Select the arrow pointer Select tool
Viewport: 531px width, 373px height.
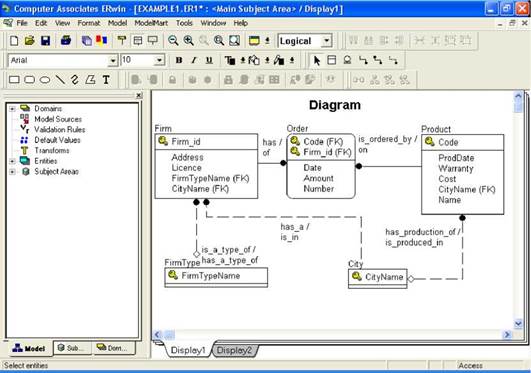(317, 60)
